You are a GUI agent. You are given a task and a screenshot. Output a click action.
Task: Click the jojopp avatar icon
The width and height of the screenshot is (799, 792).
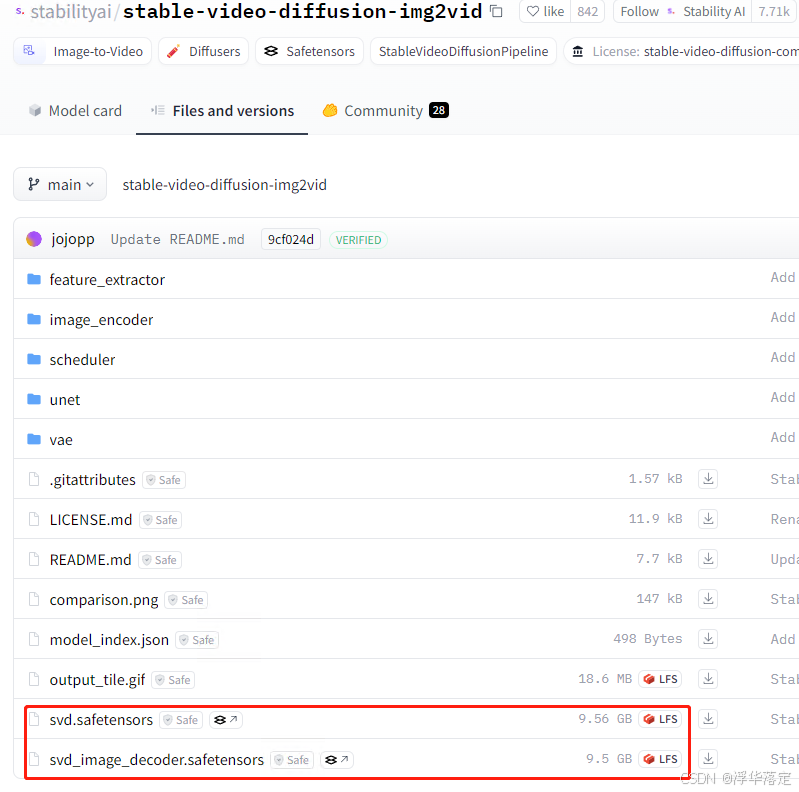[x=34, y=239]
